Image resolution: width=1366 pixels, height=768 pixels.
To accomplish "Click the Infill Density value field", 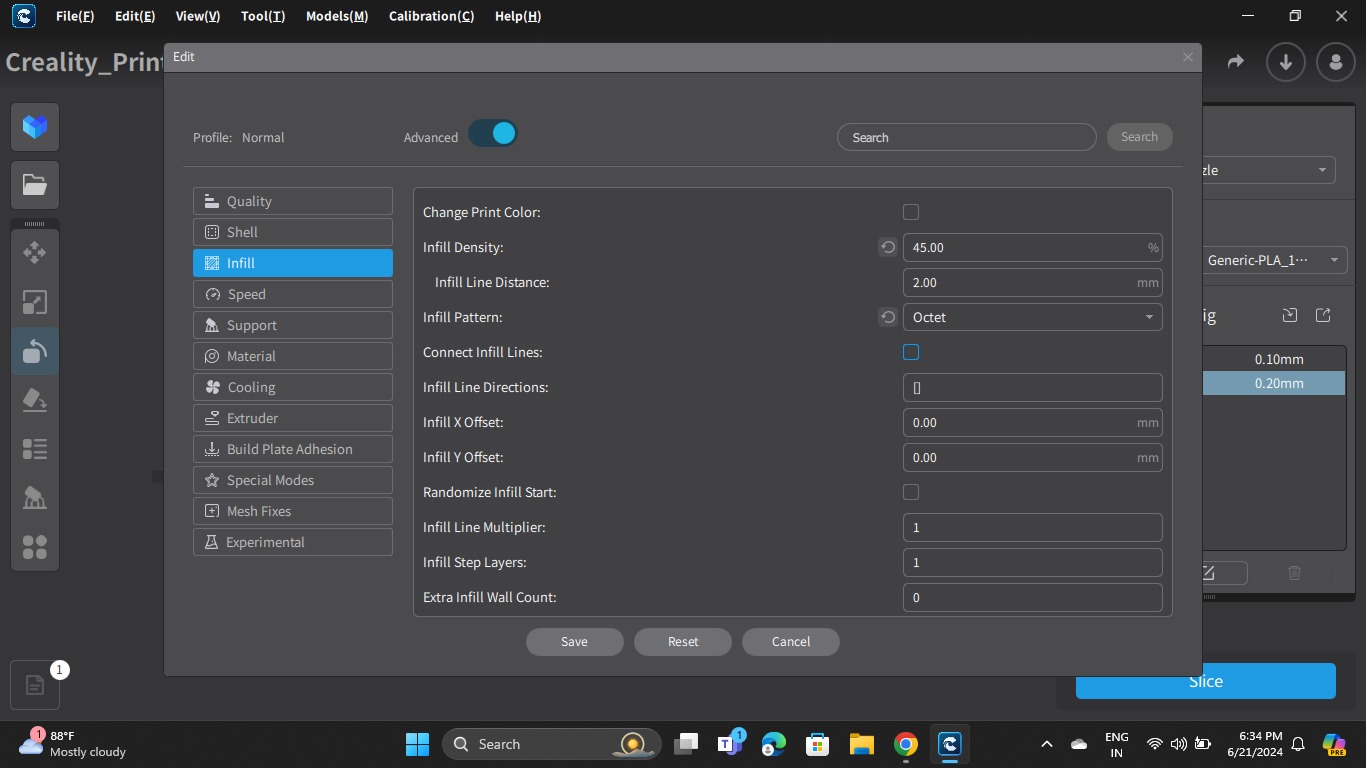I will (1033, 247).
